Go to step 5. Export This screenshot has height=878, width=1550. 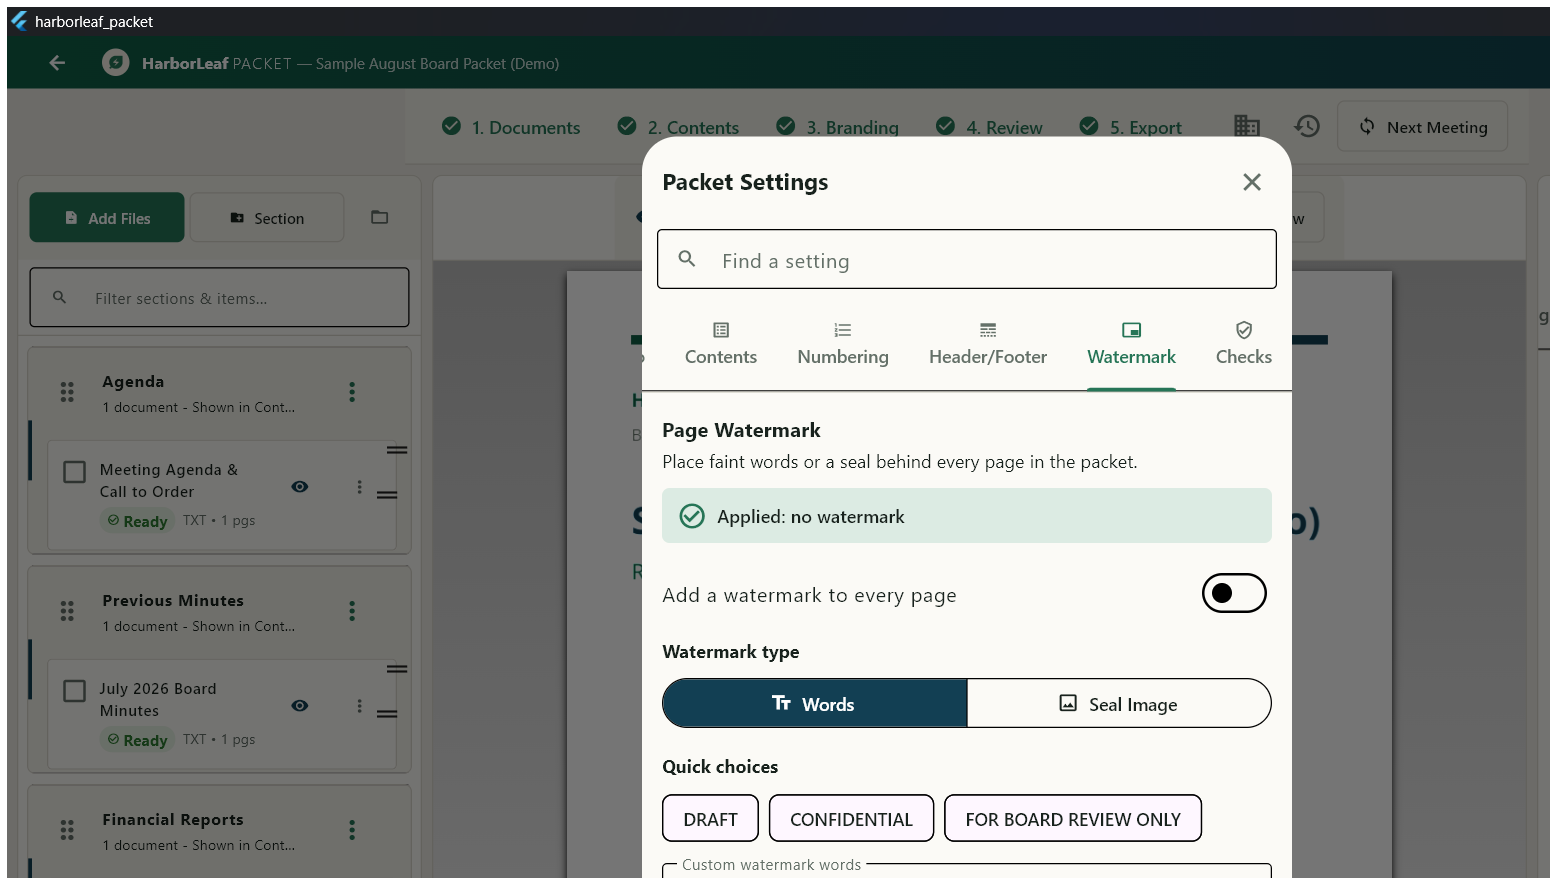click(x=1131, y=127)
